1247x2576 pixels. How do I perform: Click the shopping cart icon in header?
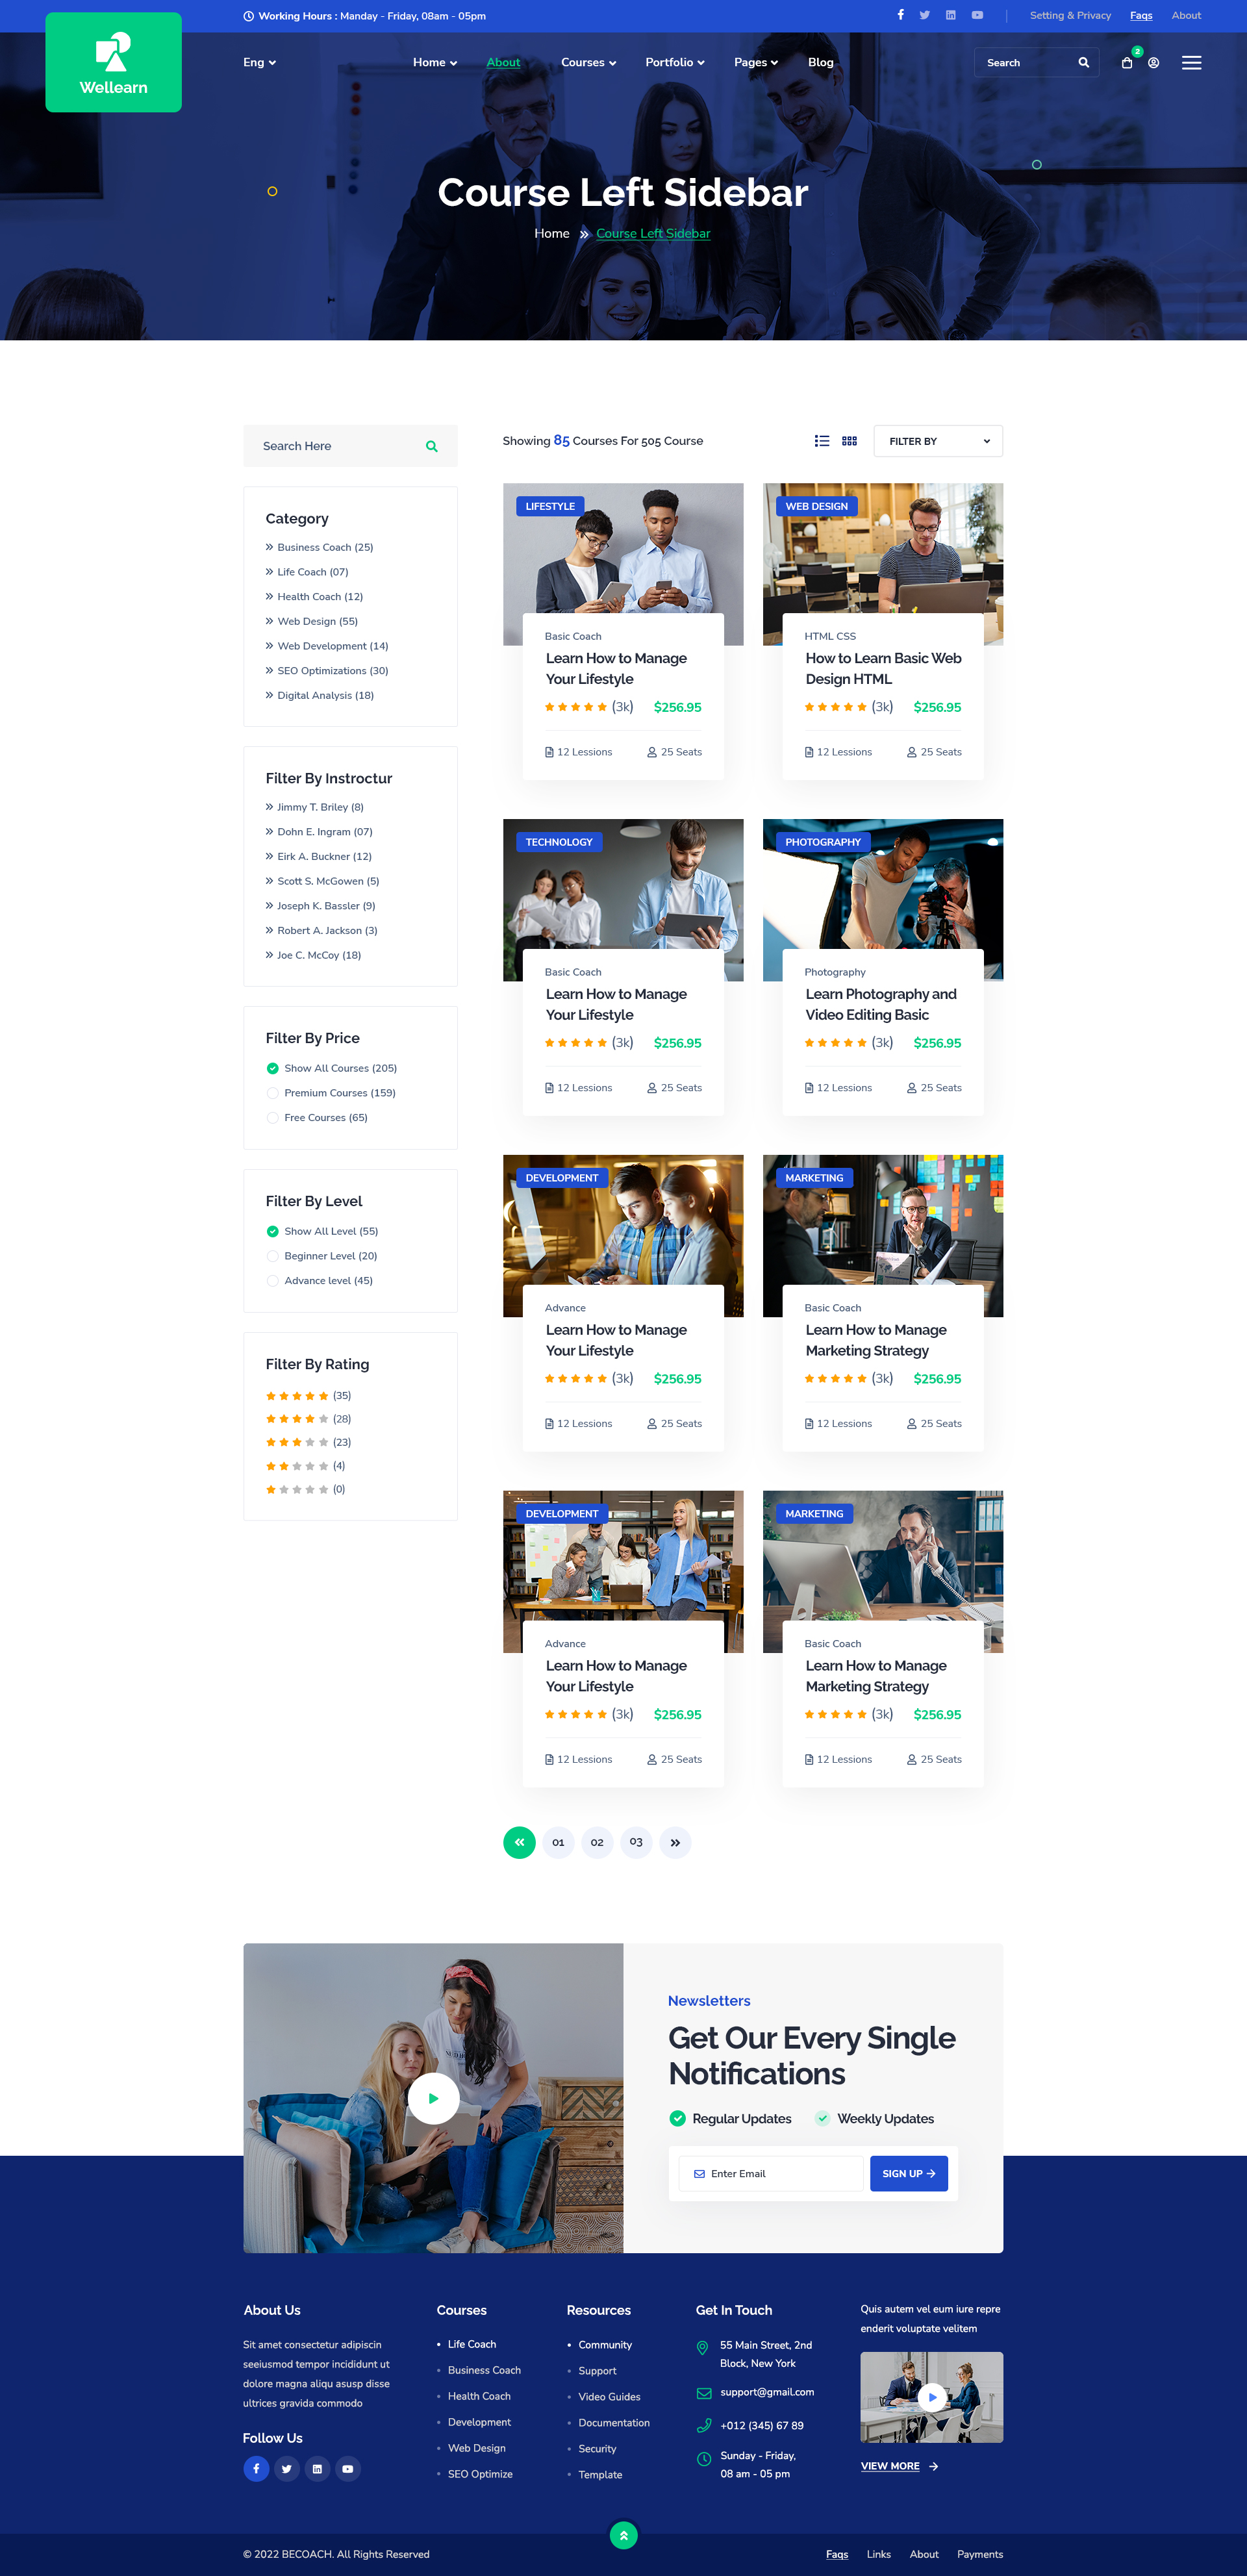tap(1127, 63)
